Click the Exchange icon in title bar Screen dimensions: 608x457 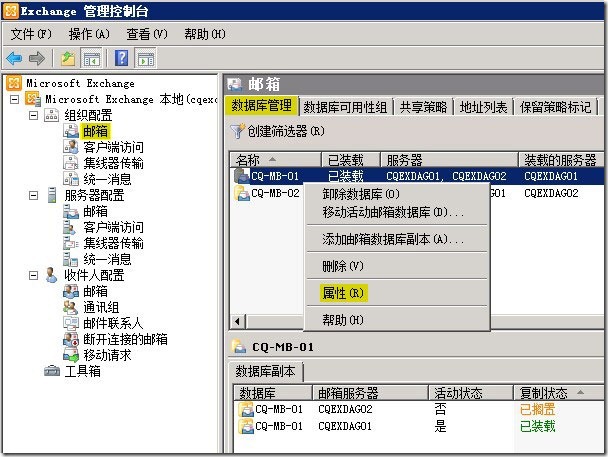[10, 11]
